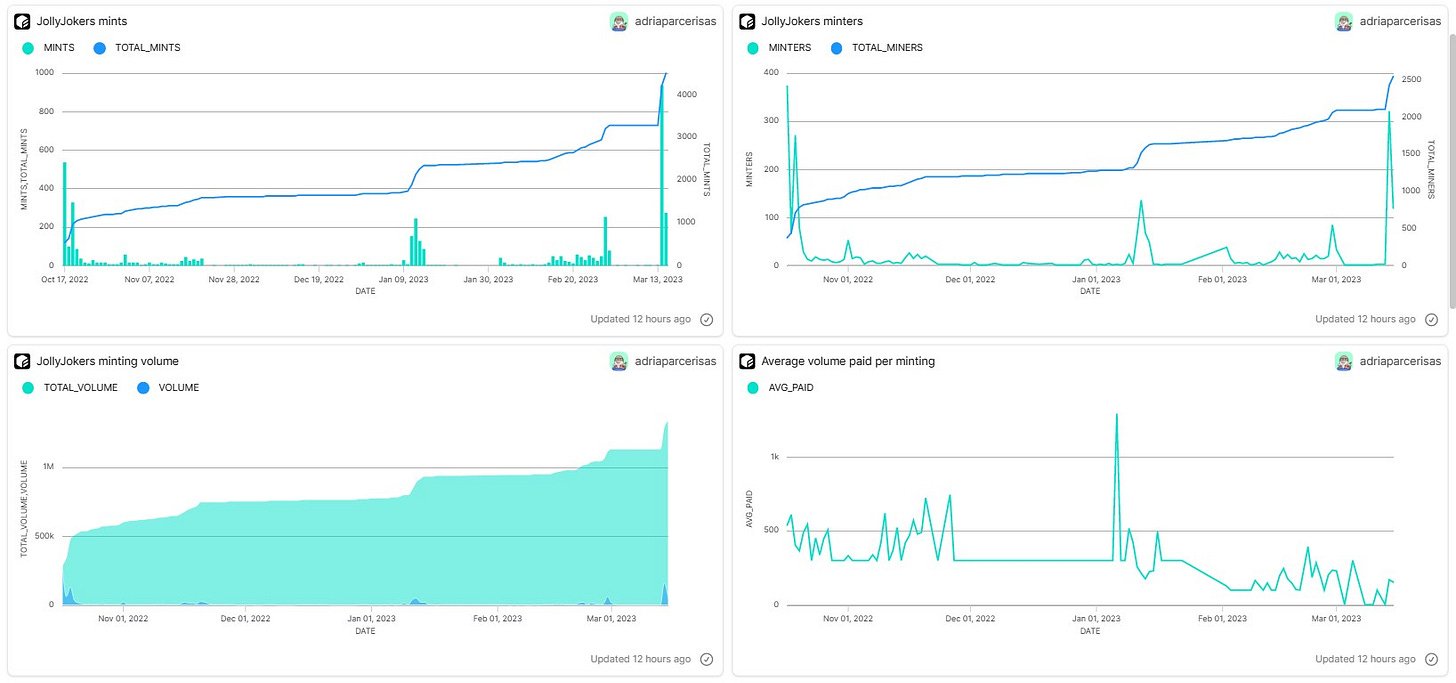Click the check status icon on JollyJokers minters card
This screenshot has height=683, width=1456.
pyautogui.click(x=1431, y=319)
